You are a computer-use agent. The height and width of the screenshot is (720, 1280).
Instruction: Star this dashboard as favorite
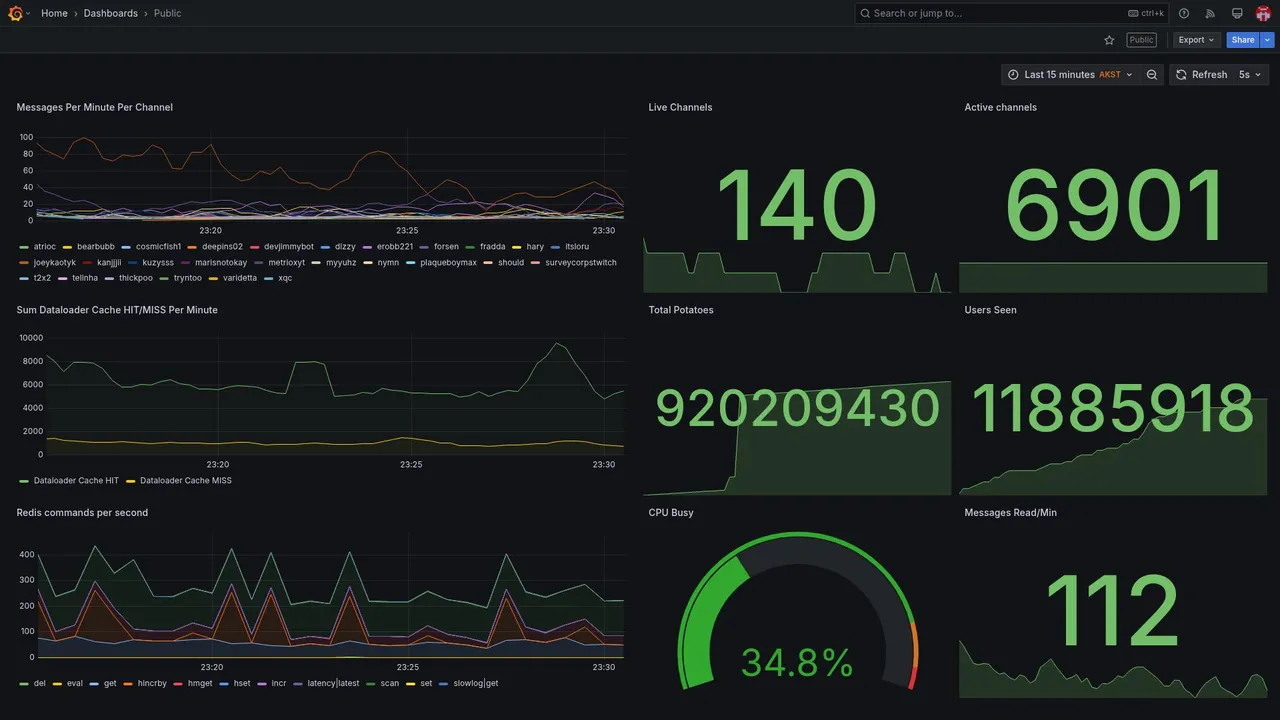pos(1109,40)
